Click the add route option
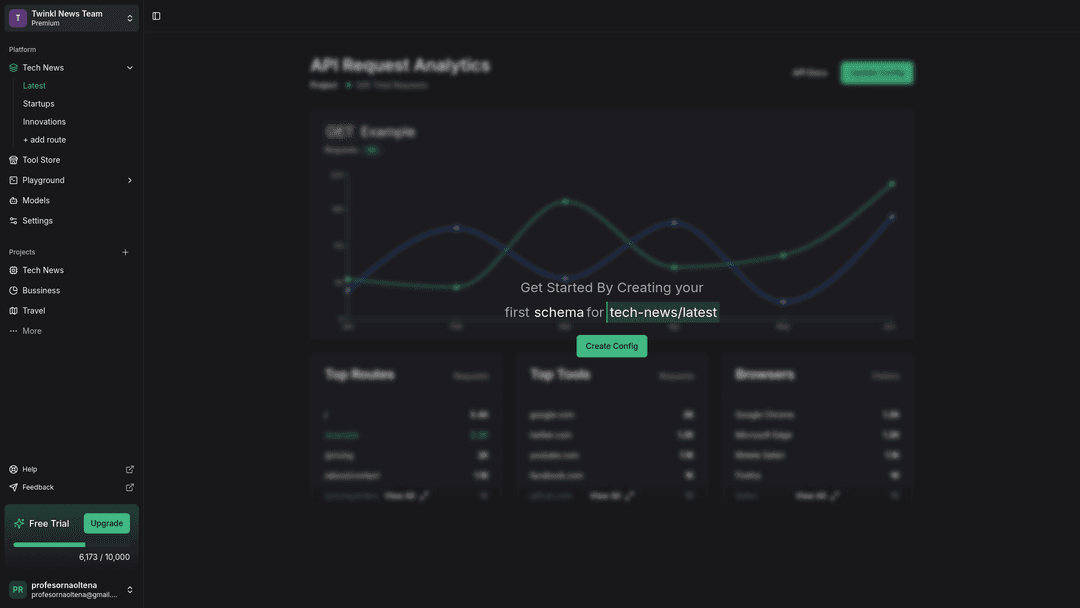The height and width of the screenshot is (608, 1080). click(44, 140)
